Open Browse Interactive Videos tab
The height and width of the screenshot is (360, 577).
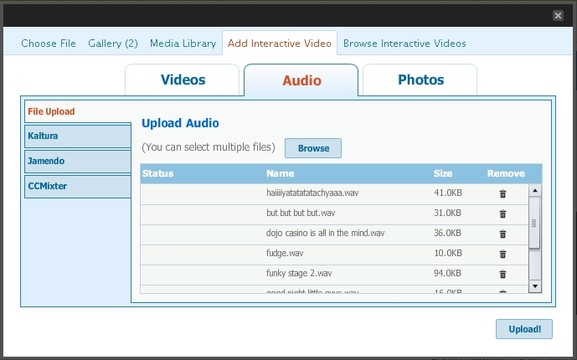[x=404, y=43]
